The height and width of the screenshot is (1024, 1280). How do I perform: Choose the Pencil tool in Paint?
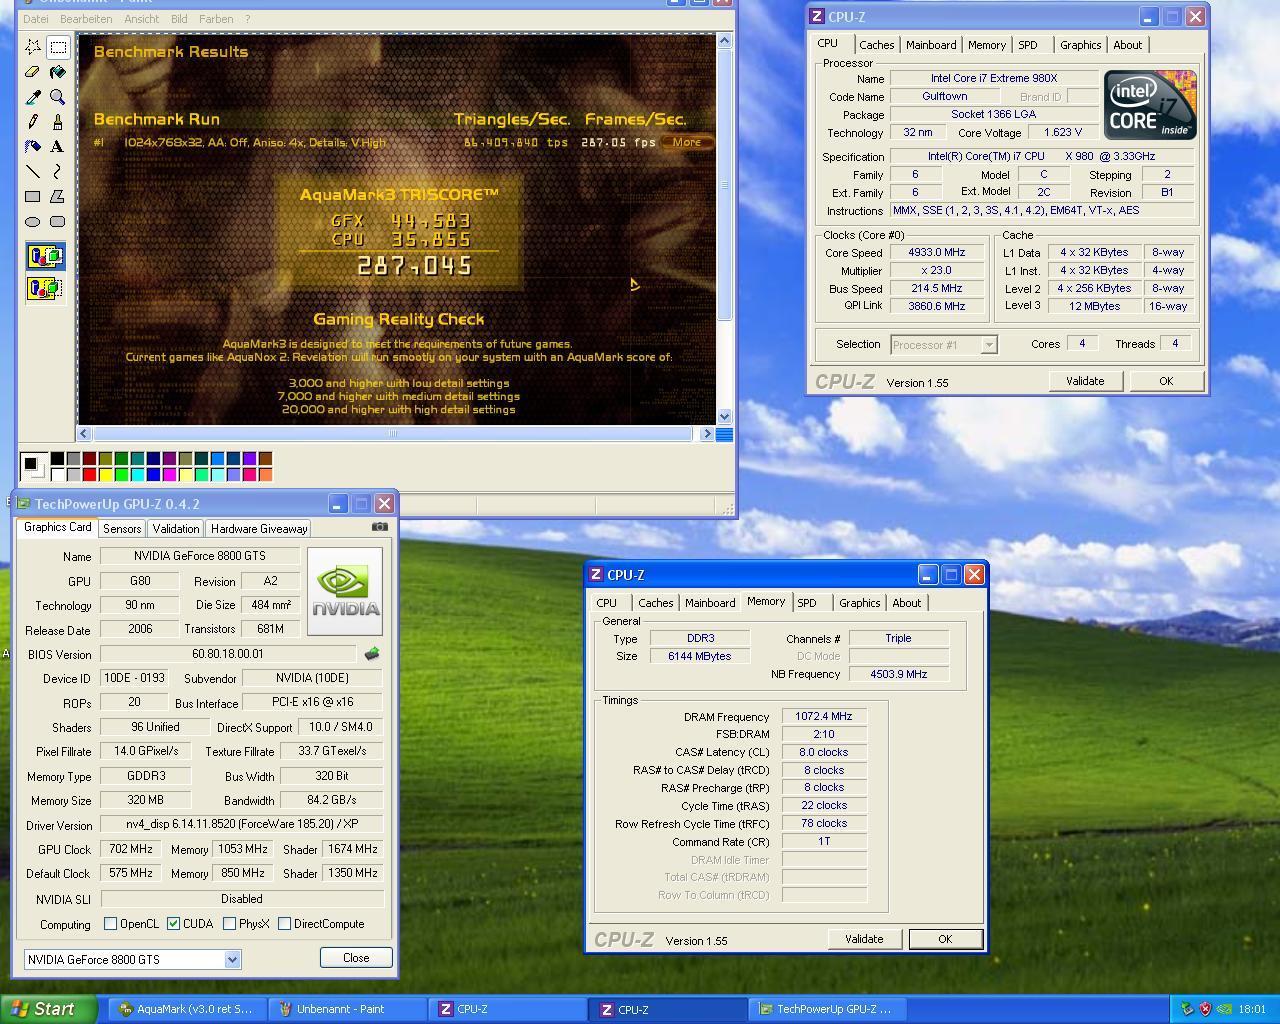(33, 122)
